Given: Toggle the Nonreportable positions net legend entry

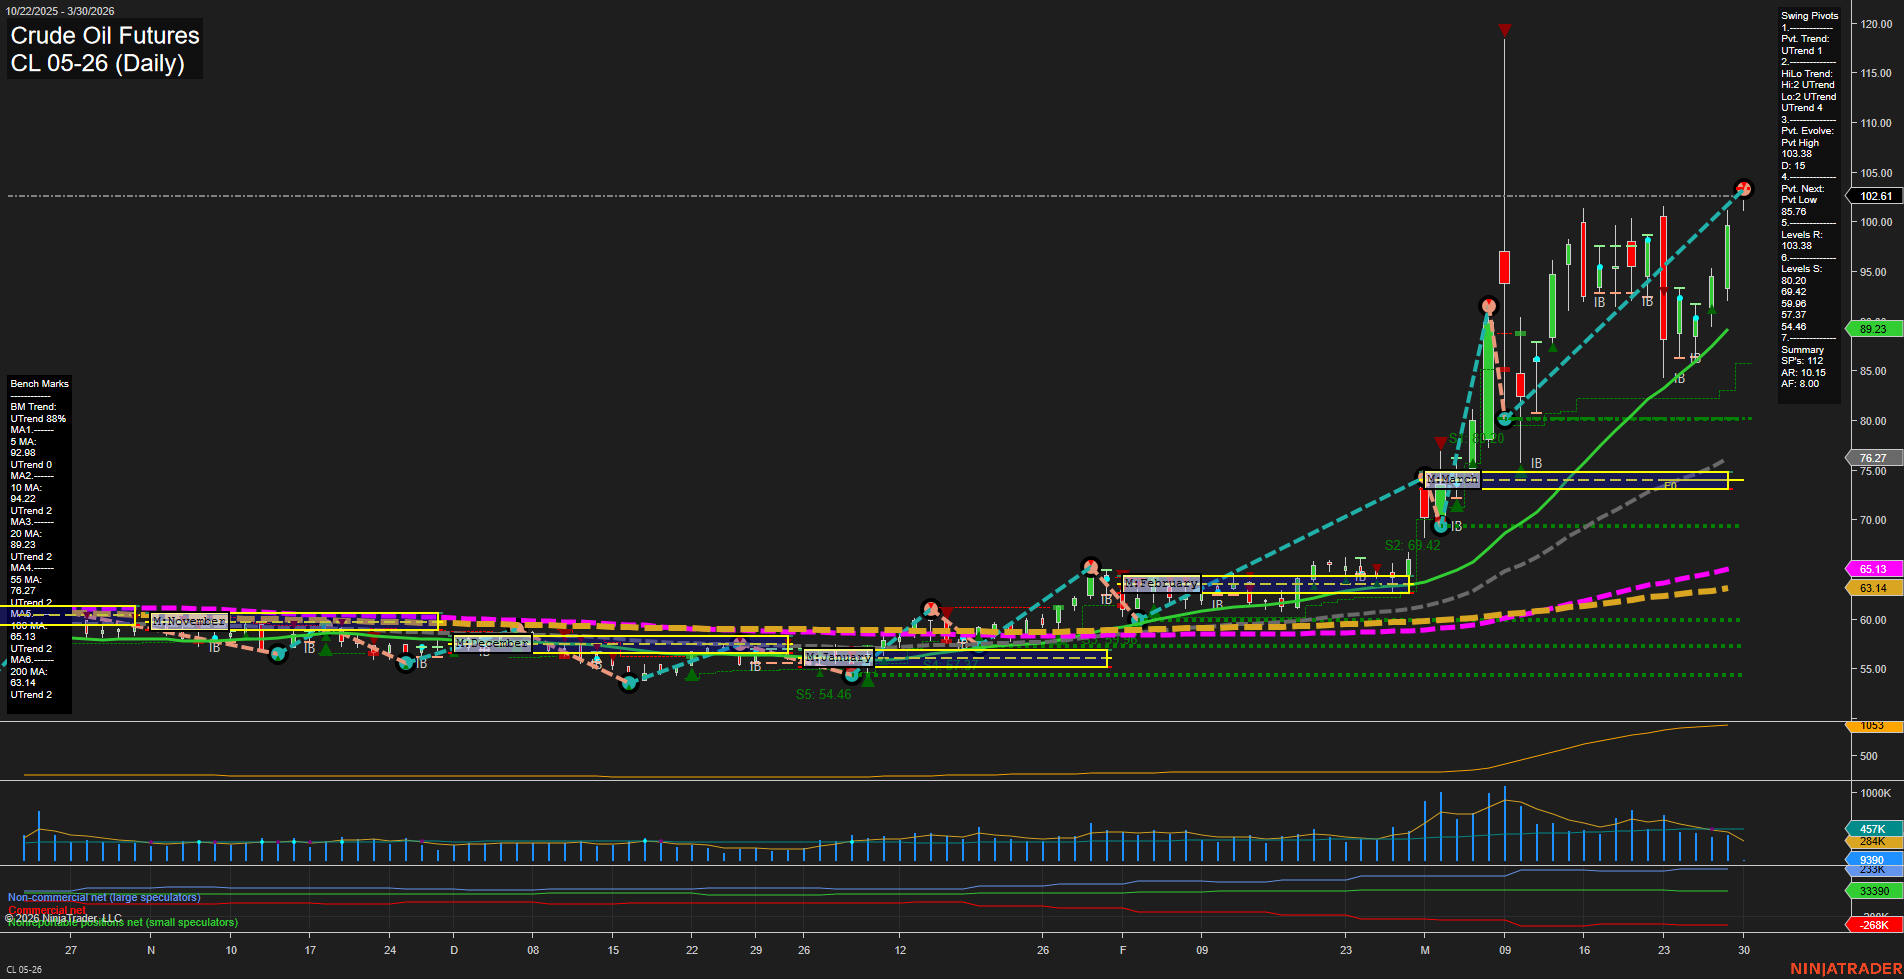Looking at the screenshot, I should [x=123, y=922].
